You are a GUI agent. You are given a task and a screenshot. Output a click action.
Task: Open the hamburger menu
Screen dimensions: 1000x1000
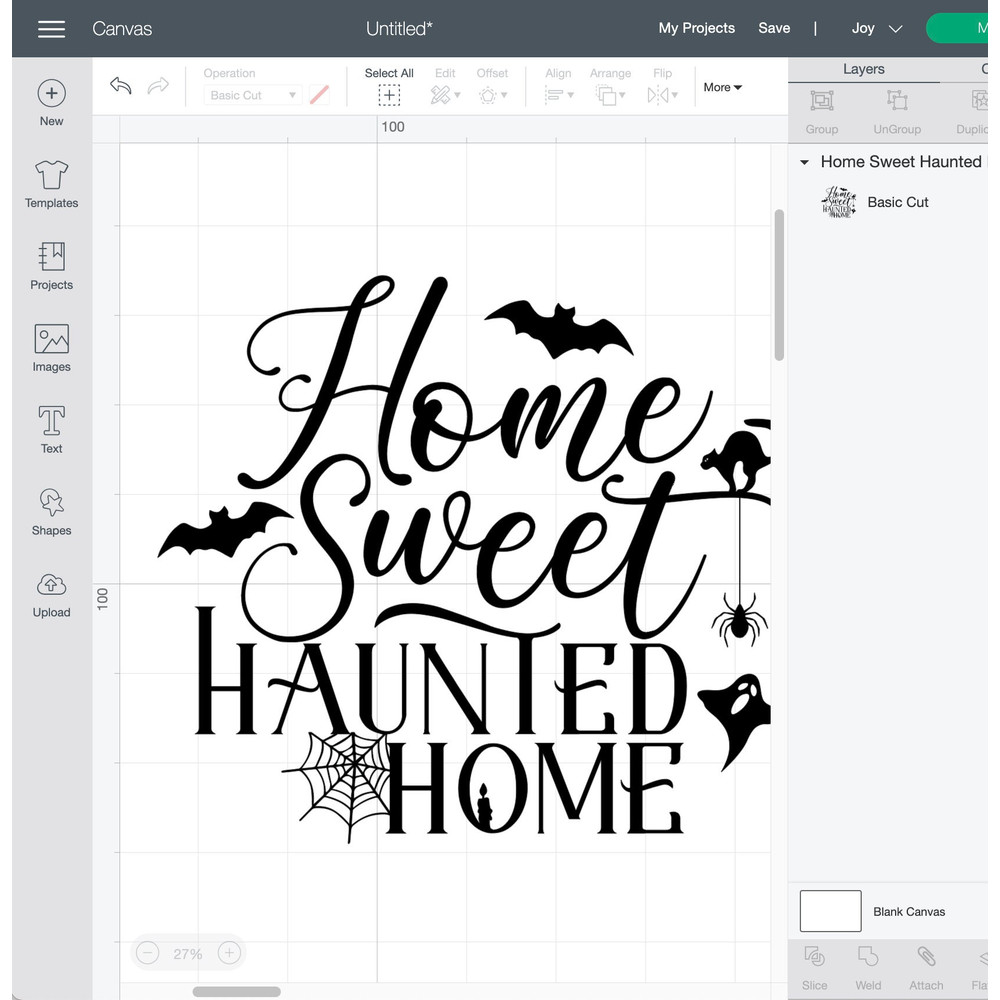pyautogui.click(x=51, y=29)
